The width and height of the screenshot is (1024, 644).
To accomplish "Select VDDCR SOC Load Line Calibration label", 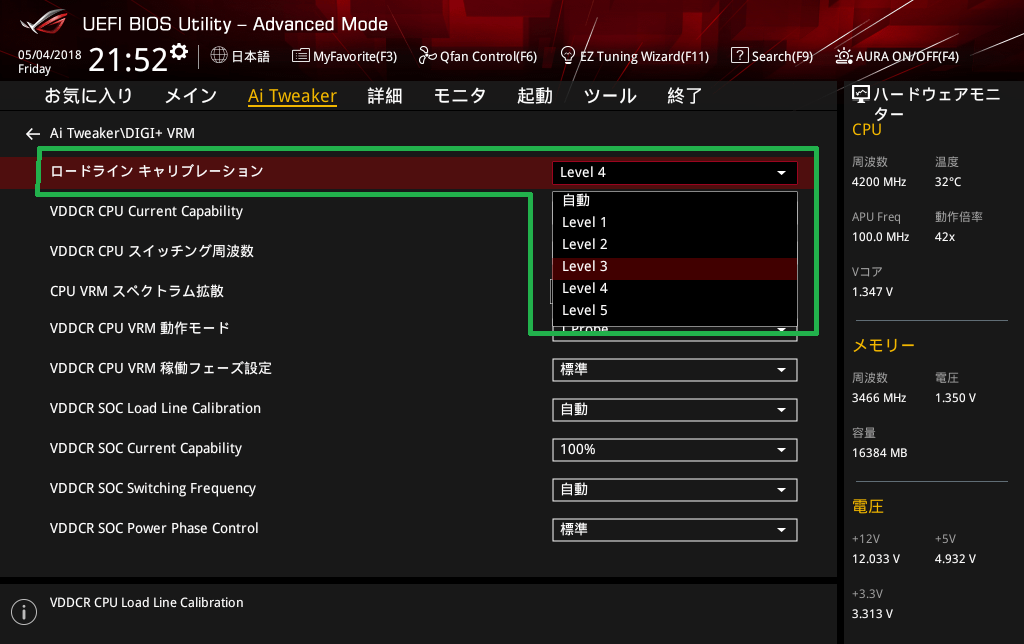I will tap(155, 408).
